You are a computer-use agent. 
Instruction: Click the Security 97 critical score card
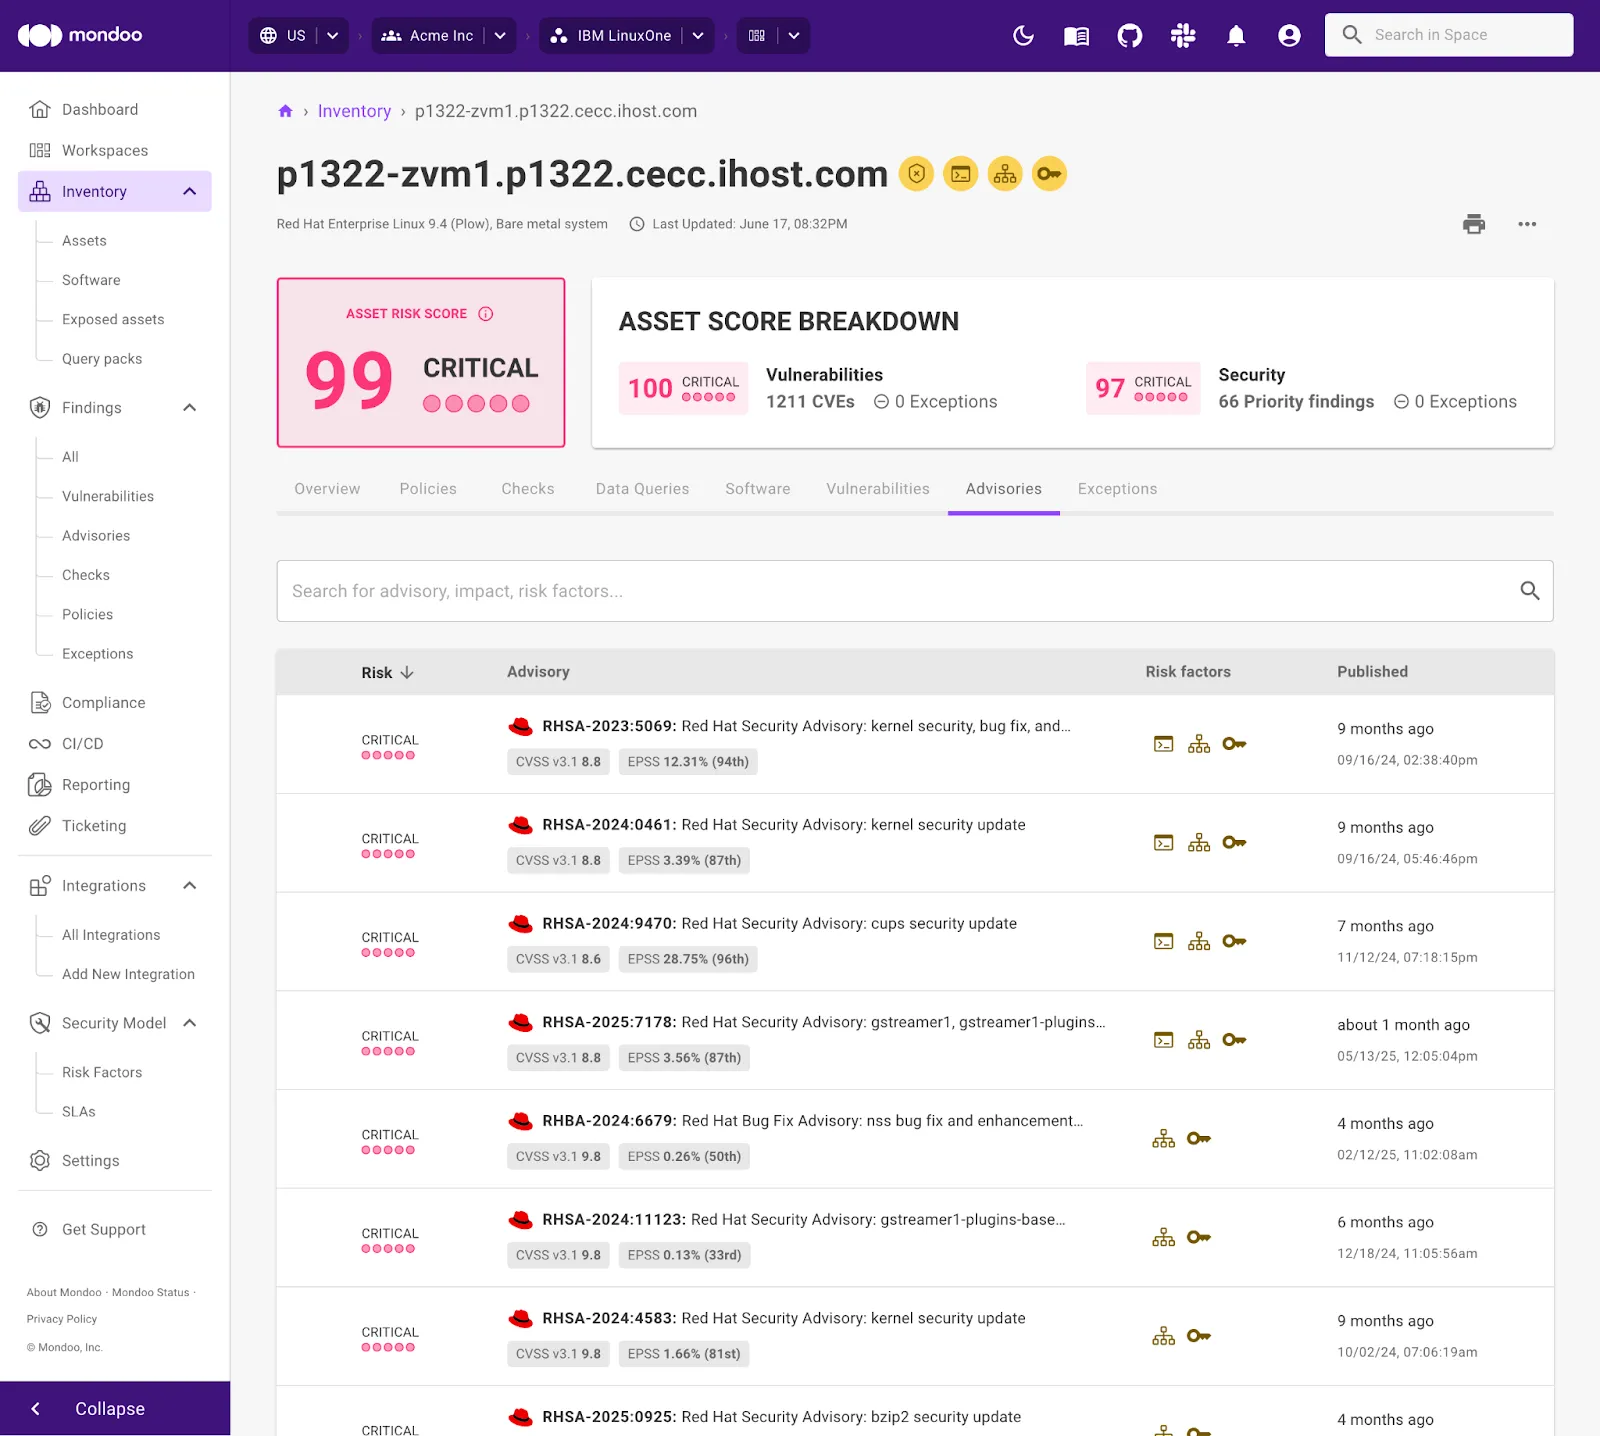coord(1143,388)
